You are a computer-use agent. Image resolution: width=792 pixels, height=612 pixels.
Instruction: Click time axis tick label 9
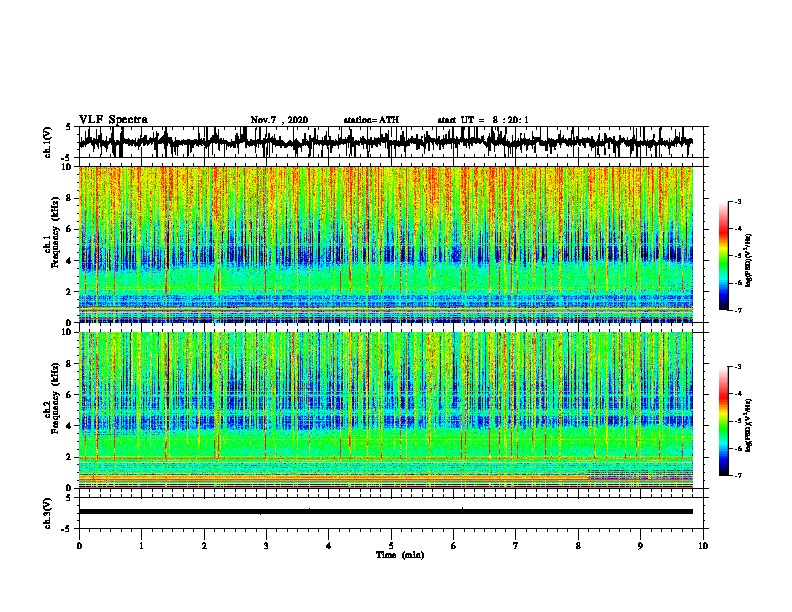(x=640, y=546)
